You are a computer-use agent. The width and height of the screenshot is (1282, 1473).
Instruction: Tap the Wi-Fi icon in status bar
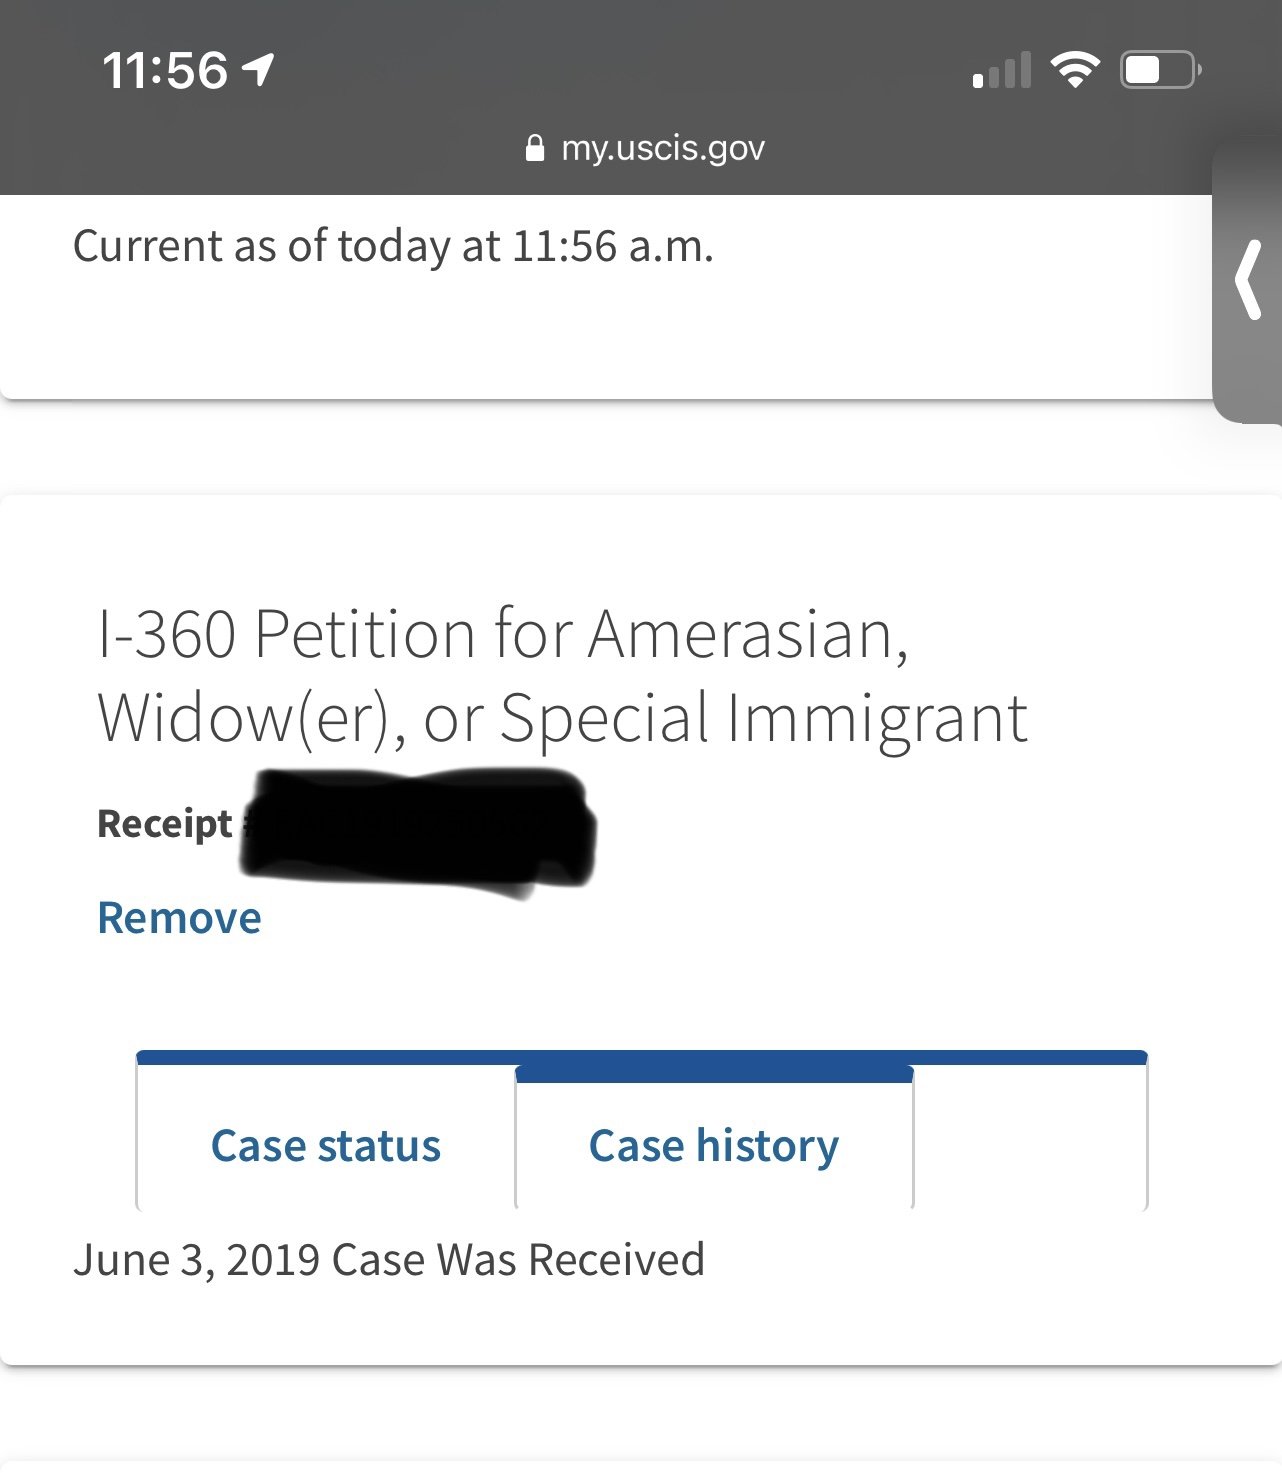pos(1074,70)
